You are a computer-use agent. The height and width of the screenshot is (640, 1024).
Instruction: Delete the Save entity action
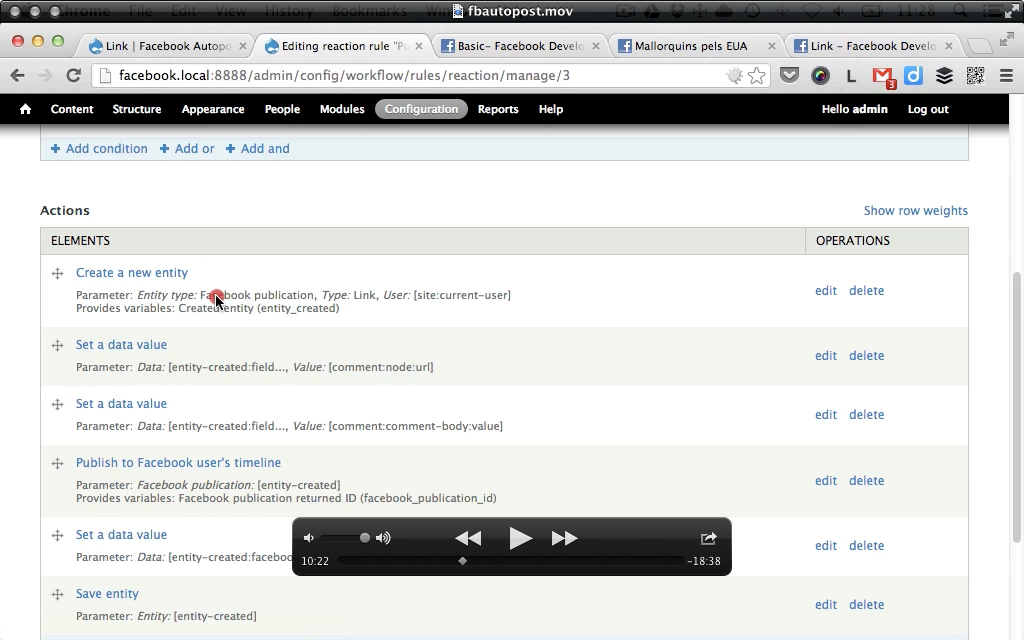coord(867,605)
